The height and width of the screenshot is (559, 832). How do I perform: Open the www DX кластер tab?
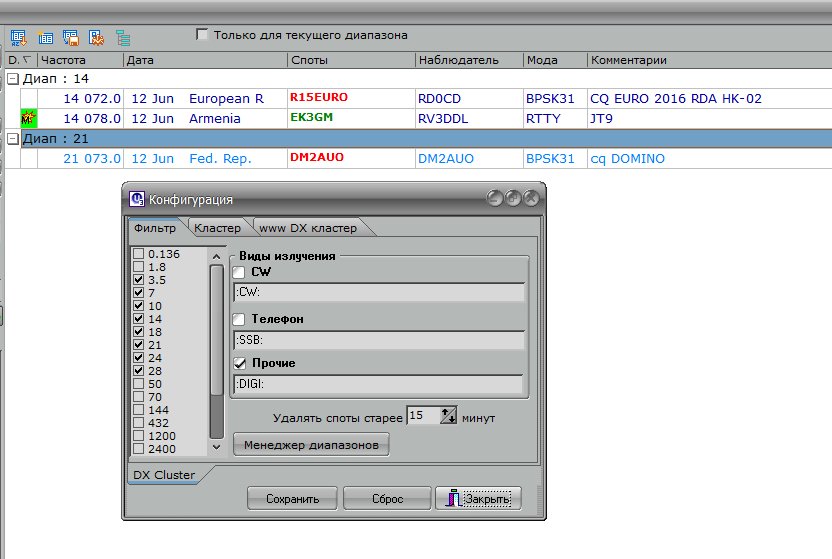[308, 229]
